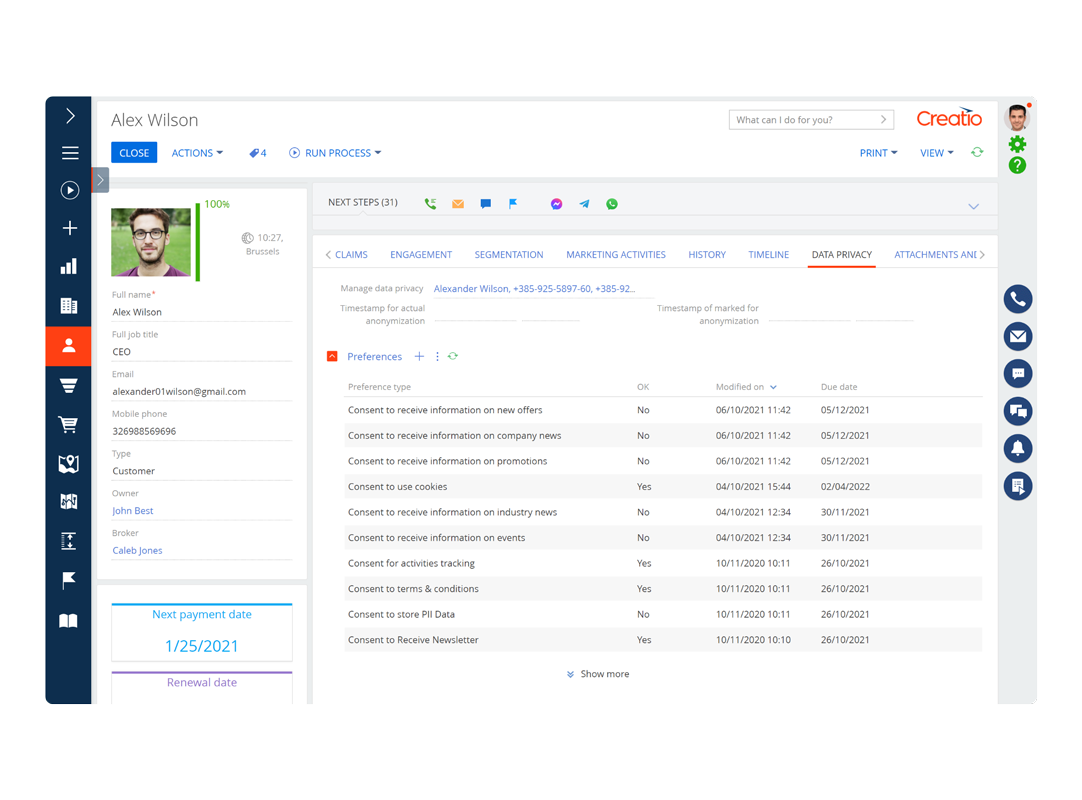Click the CLOSE button
This screenshot has width=1082, height=800.
(134, 153)
